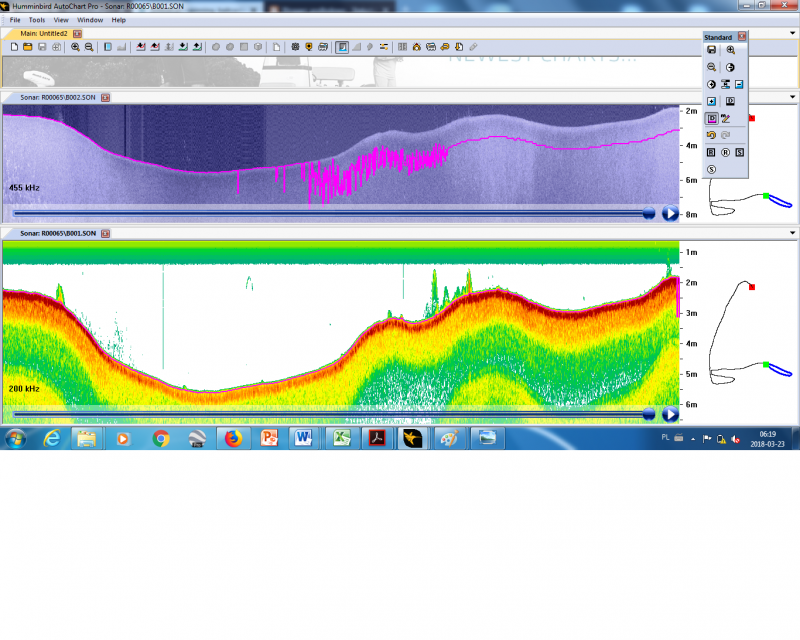Image resolution: width=800 pixels, height=640 pixels.
Task: Click zoom out magnifier in Standard panel
Action: (x=711, y=66)
